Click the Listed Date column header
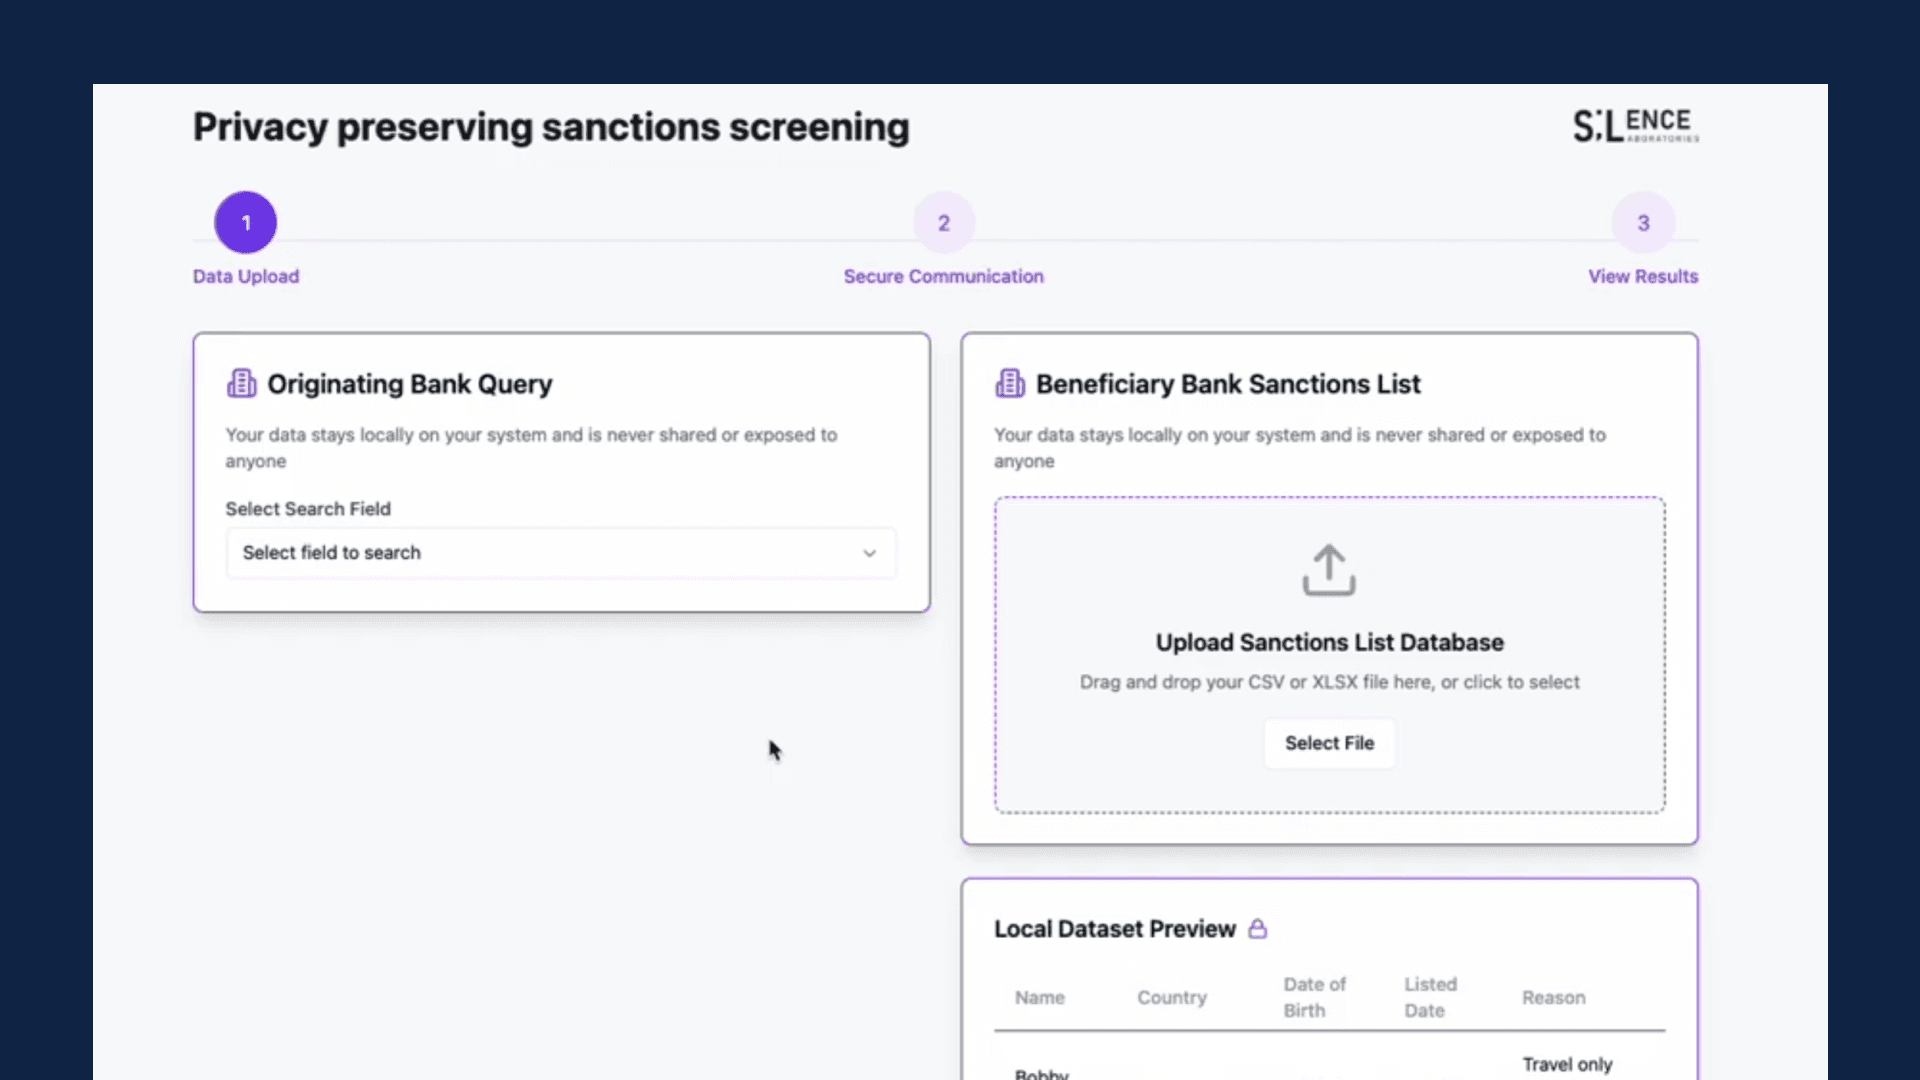The height and width of the screenshot is (1080, 1920). (1430, 997)
